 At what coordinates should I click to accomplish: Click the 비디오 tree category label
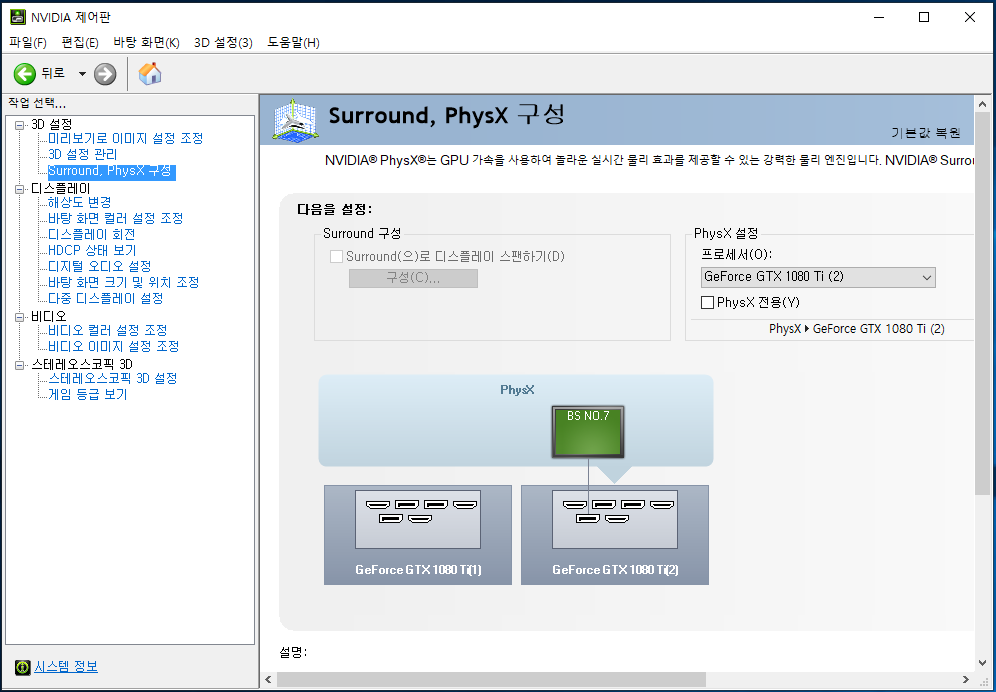point(48,316)
